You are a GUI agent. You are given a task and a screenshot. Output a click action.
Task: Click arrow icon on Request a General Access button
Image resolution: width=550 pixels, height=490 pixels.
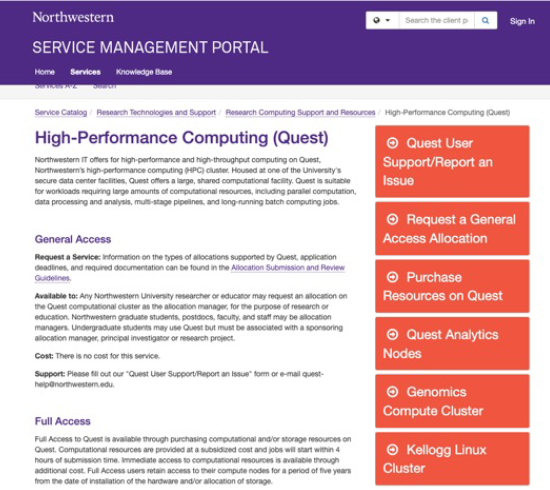(x=393, y=219)
